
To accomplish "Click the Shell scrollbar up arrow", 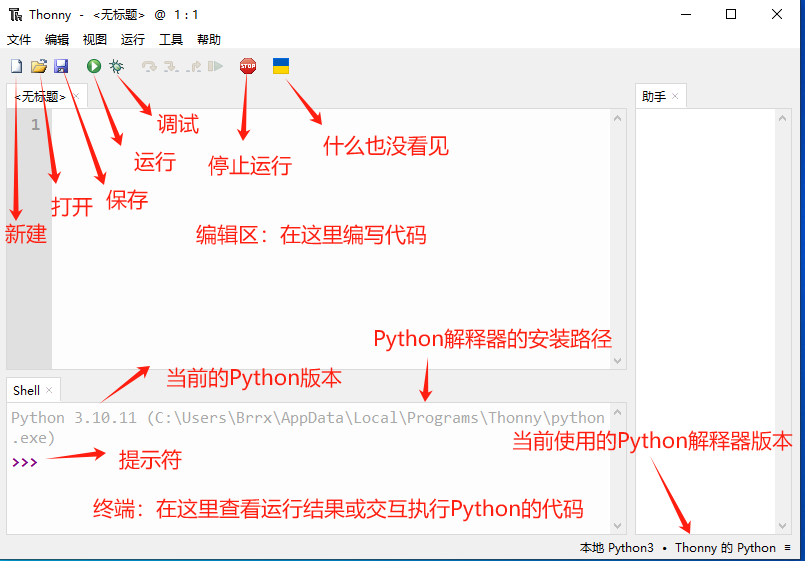I will coord(618,412).
